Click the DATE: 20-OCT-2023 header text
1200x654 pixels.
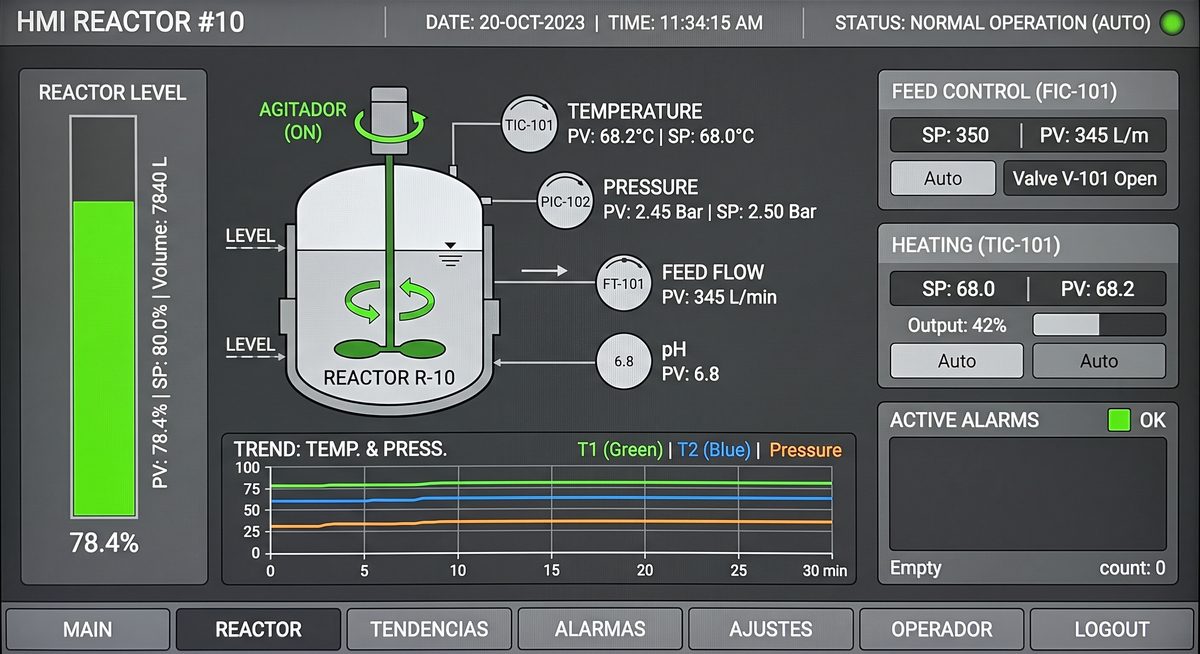pos(505,22)
